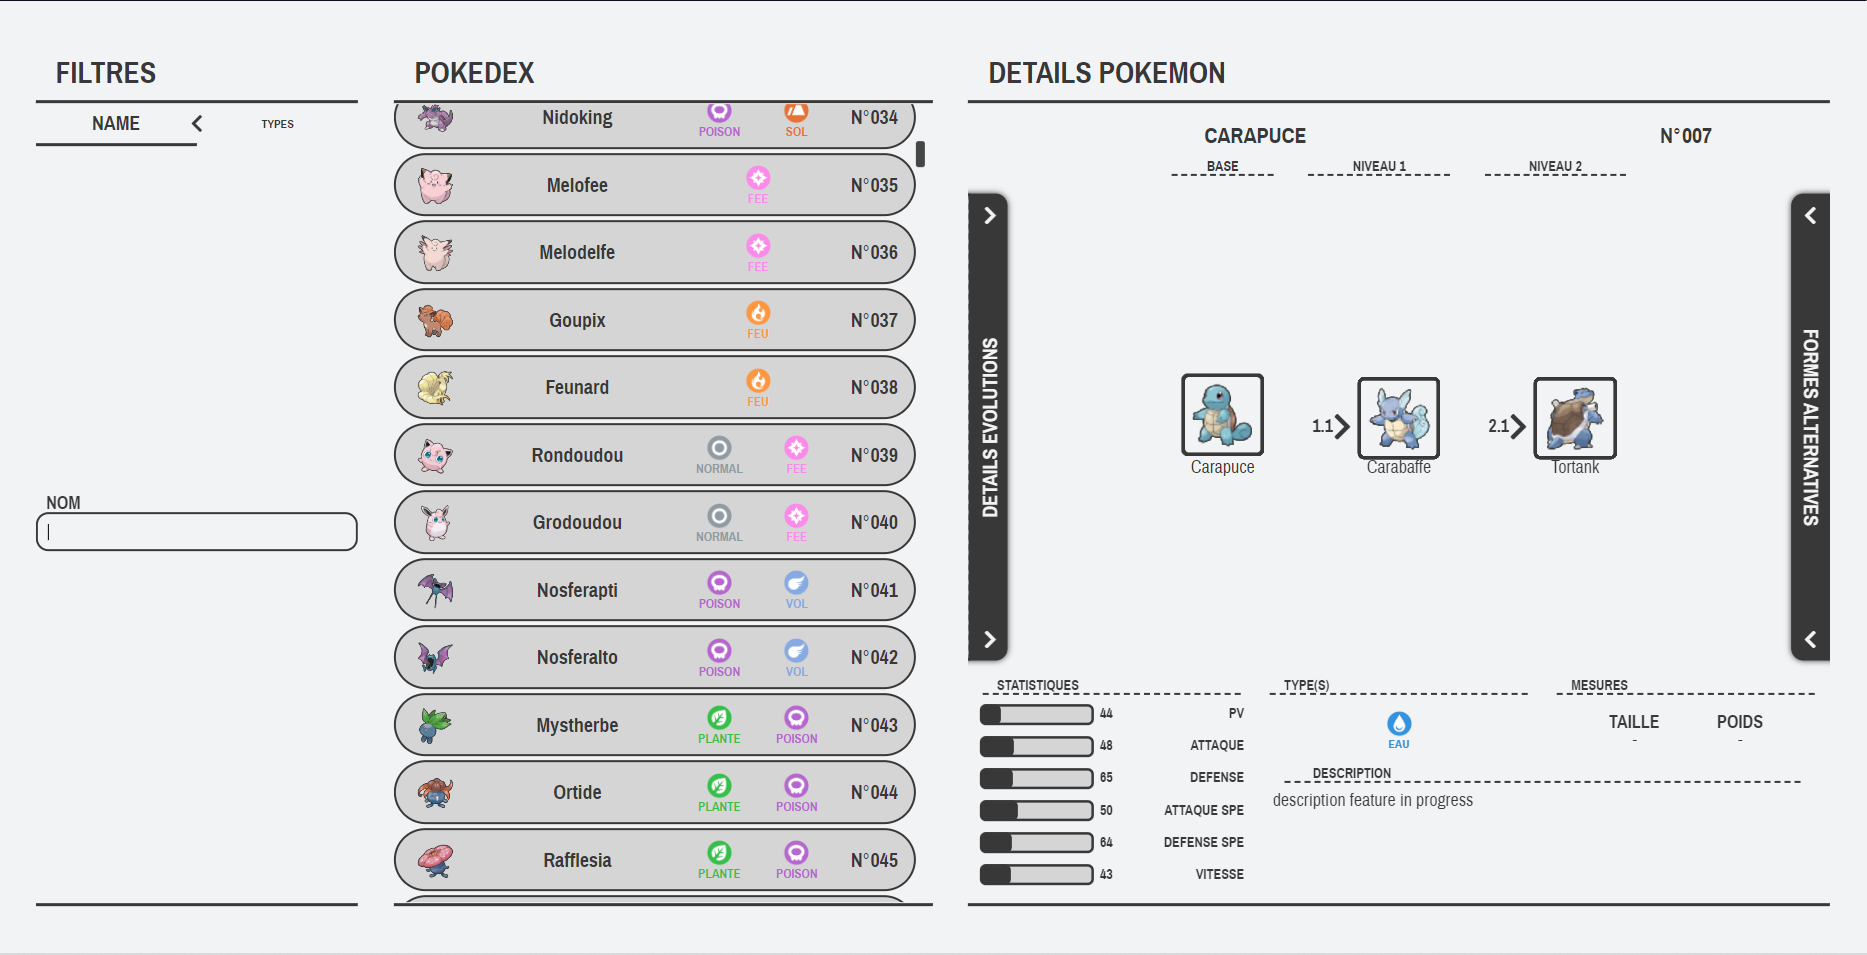The image size is (1867, 955).
Task: Click the Rafflesia sprite icon
Action: 435,860
